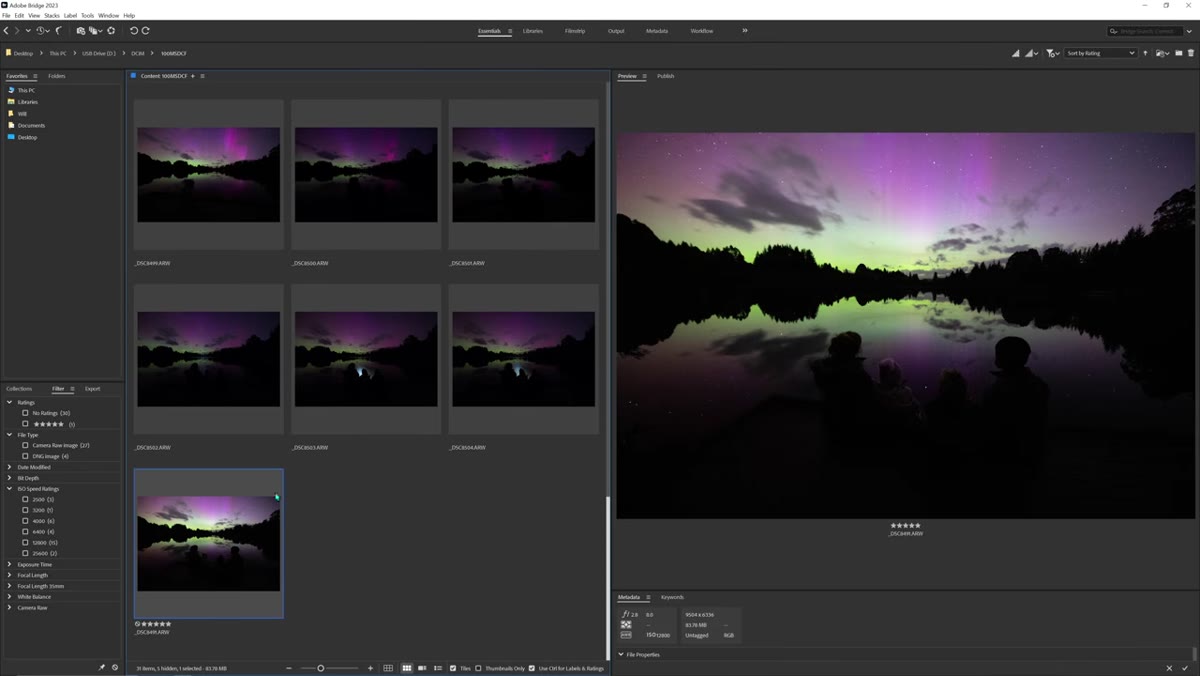Switch to thumbnails grid view
The image size is (1200, 676).
point(407,668)
